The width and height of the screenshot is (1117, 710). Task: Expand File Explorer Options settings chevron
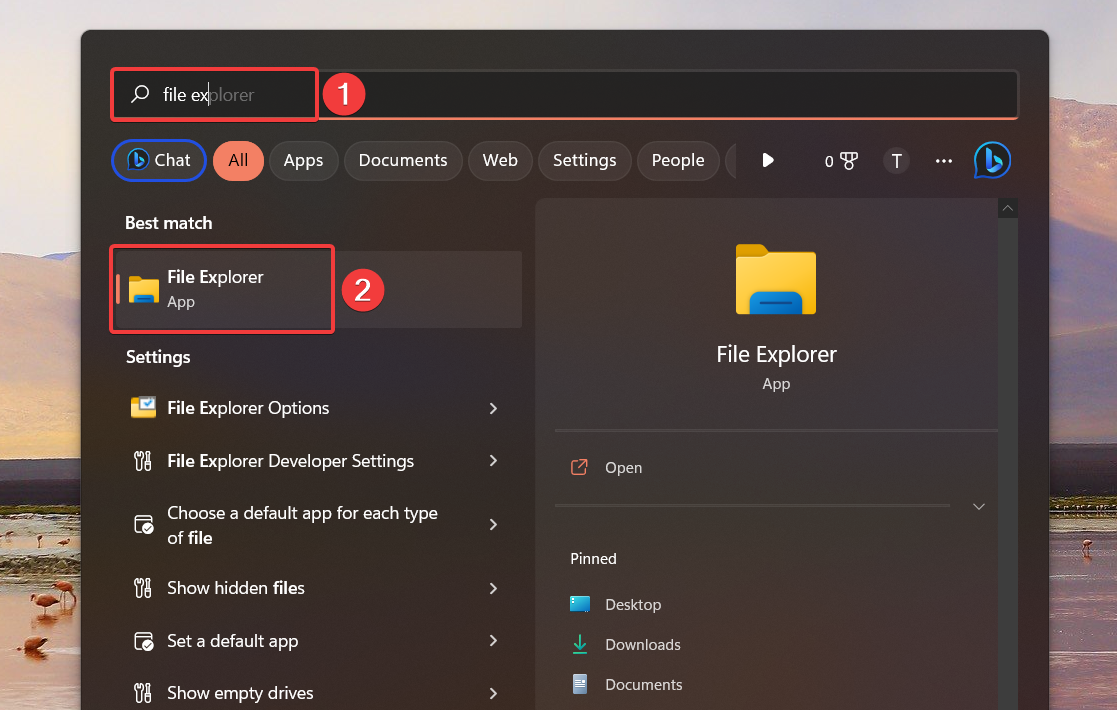(493, 408)
